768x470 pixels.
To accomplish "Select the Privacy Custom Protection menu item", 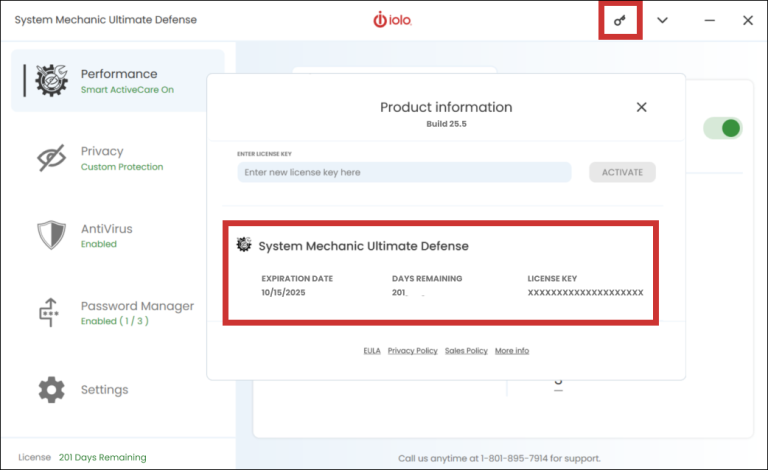I will coord(120,158).
